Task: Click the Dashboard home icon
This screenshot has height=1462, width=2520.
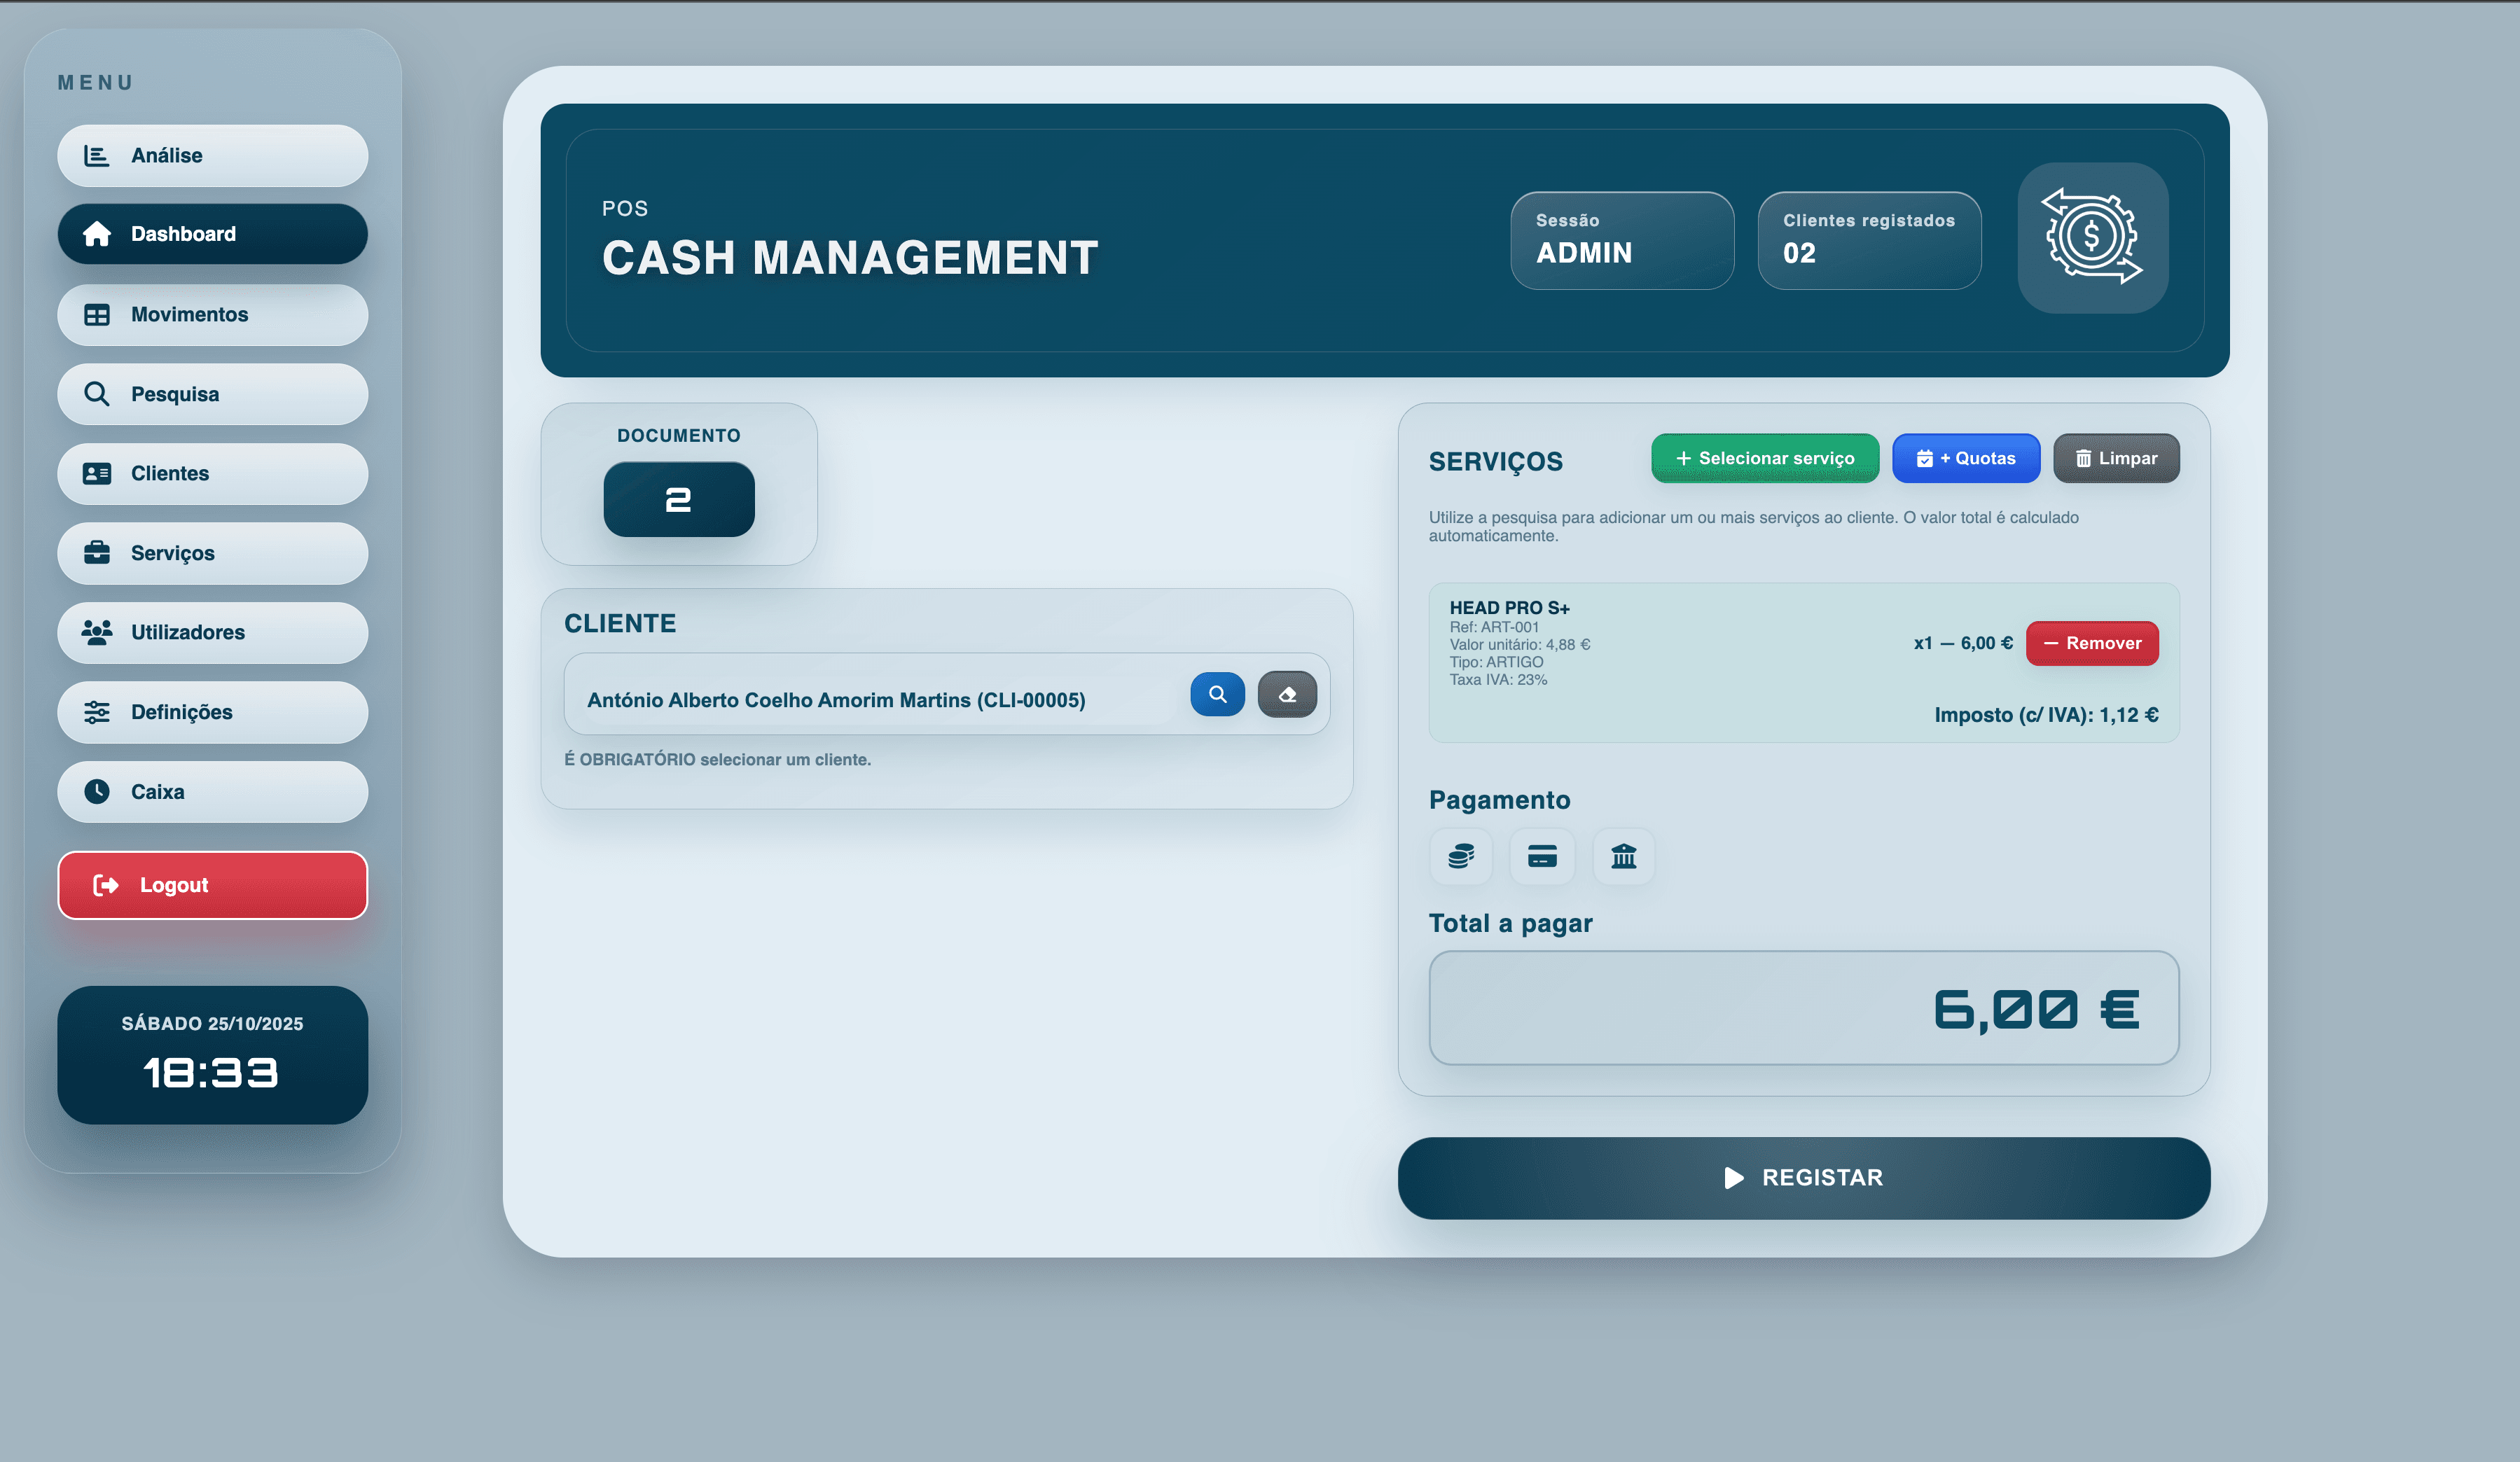Action: [x=96, y=234]
